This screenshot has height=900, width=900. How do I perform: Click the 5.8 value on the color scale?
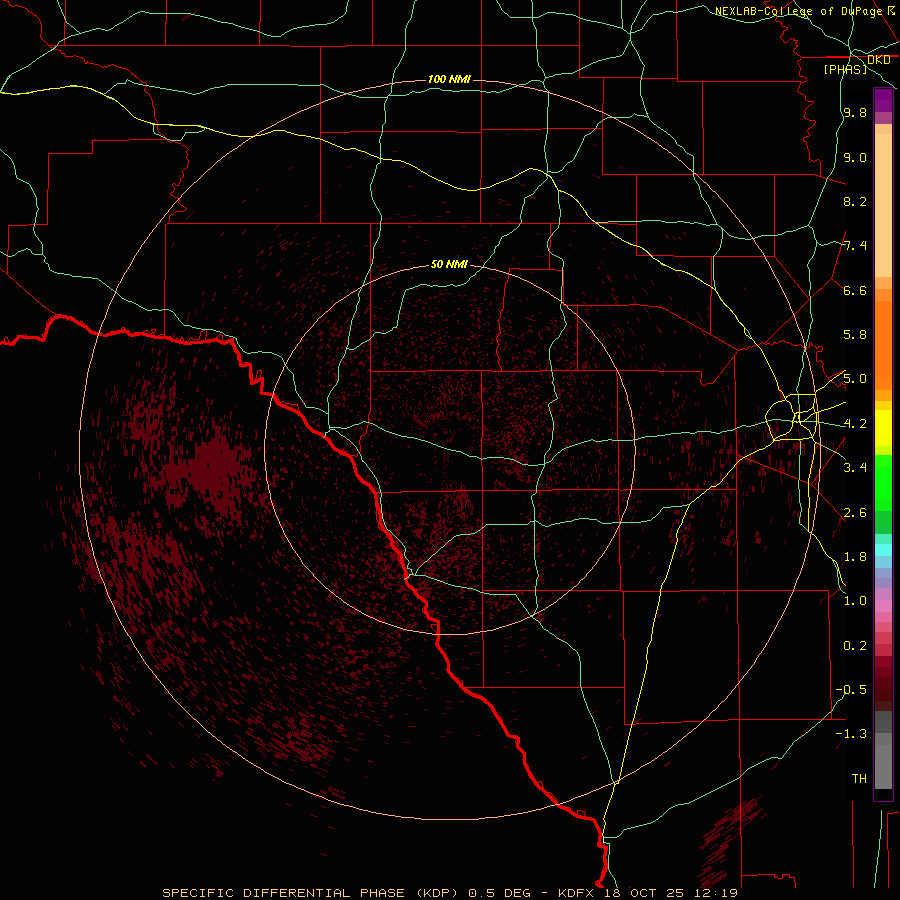pos(855,335)
